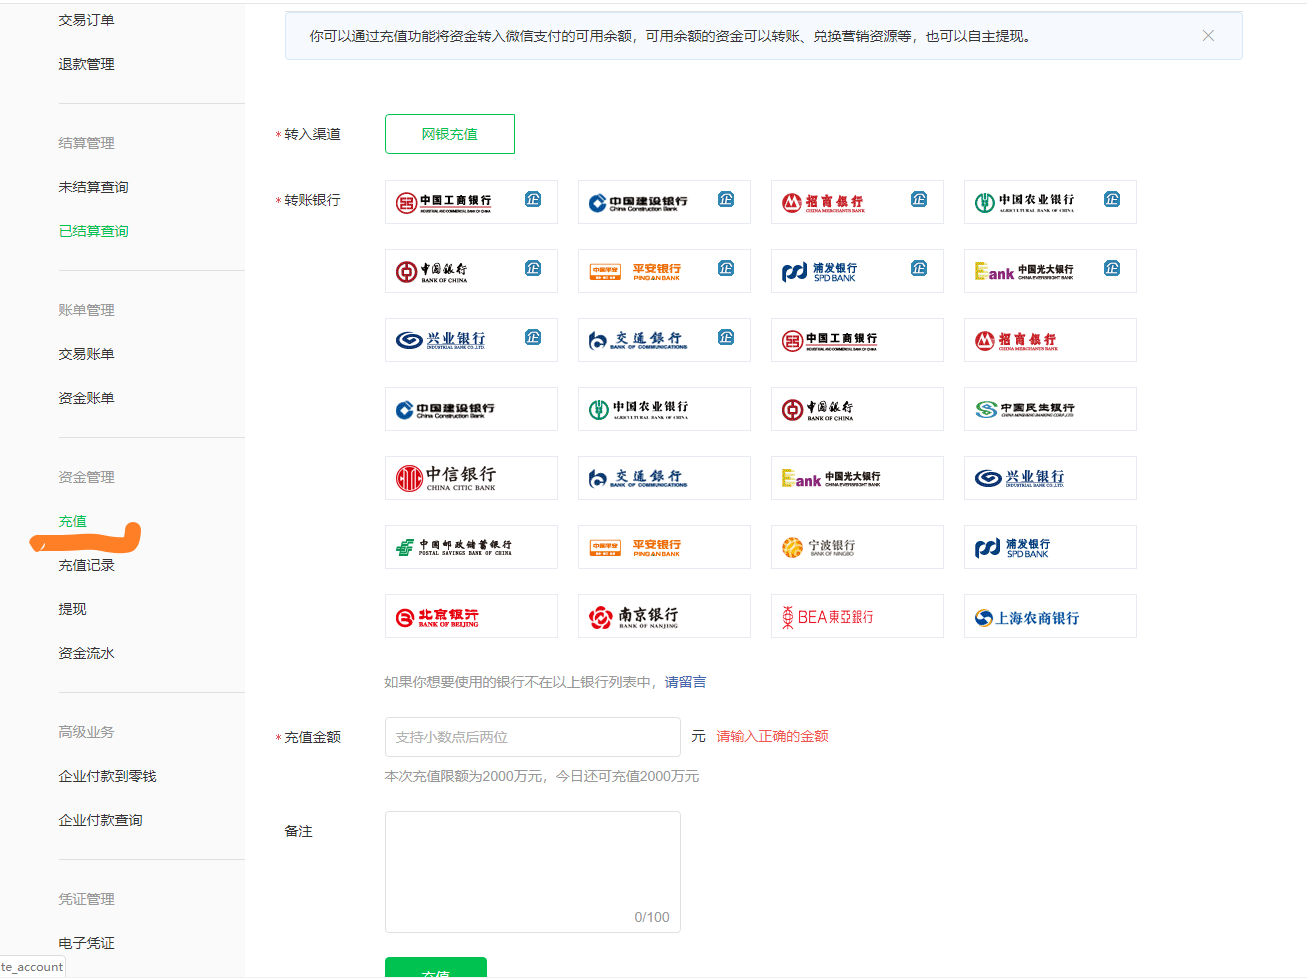Click the 请输入正确的金额 error message
The height and width of the screenshot is (978, 1307).
pyautogui.click(x=772, y=736)
